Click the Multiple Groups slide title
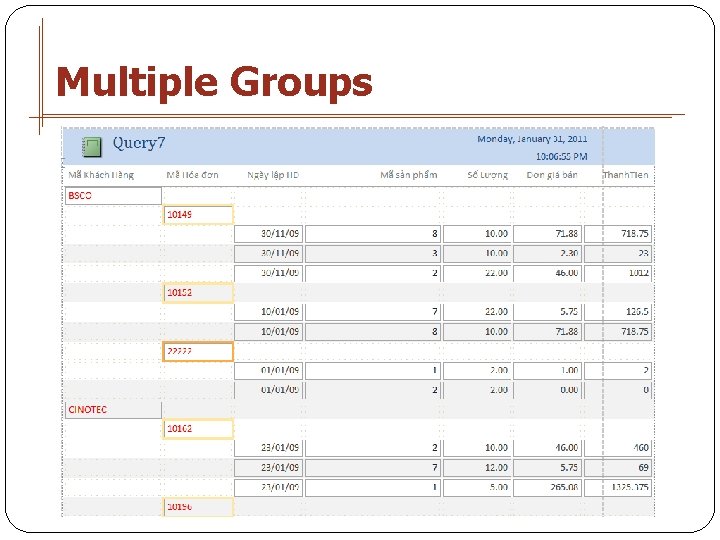The height and width of the screenshot is (540, 720). click(x=214, y=83)
